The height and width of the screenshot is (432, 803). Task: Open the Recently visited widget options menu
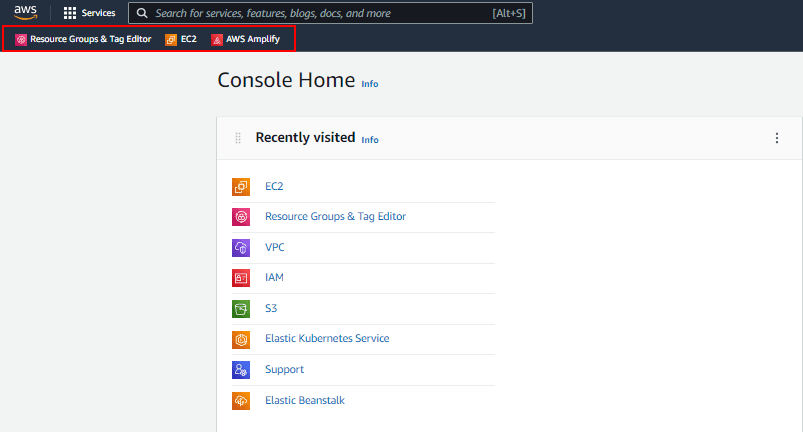pyautogui.click(x=777, y=138)
